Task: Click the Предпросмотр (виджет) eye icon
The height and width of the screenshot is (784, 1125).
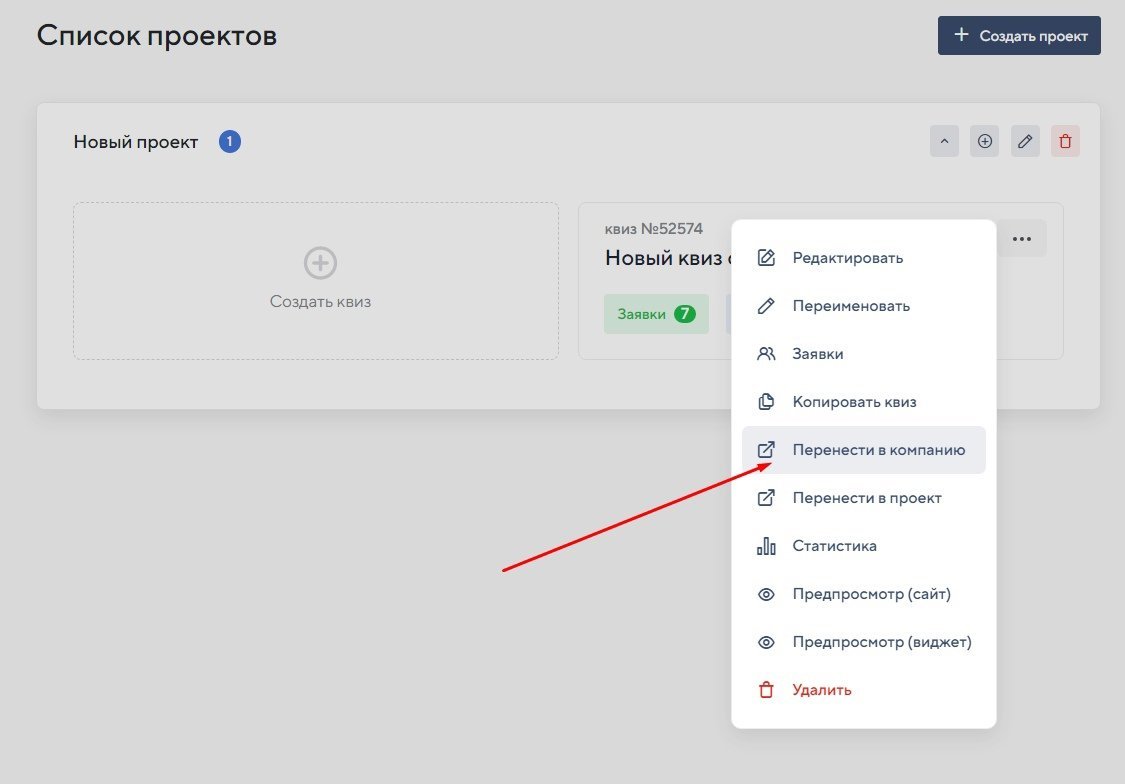Action: pyautogui.click(x=767, y=642)
